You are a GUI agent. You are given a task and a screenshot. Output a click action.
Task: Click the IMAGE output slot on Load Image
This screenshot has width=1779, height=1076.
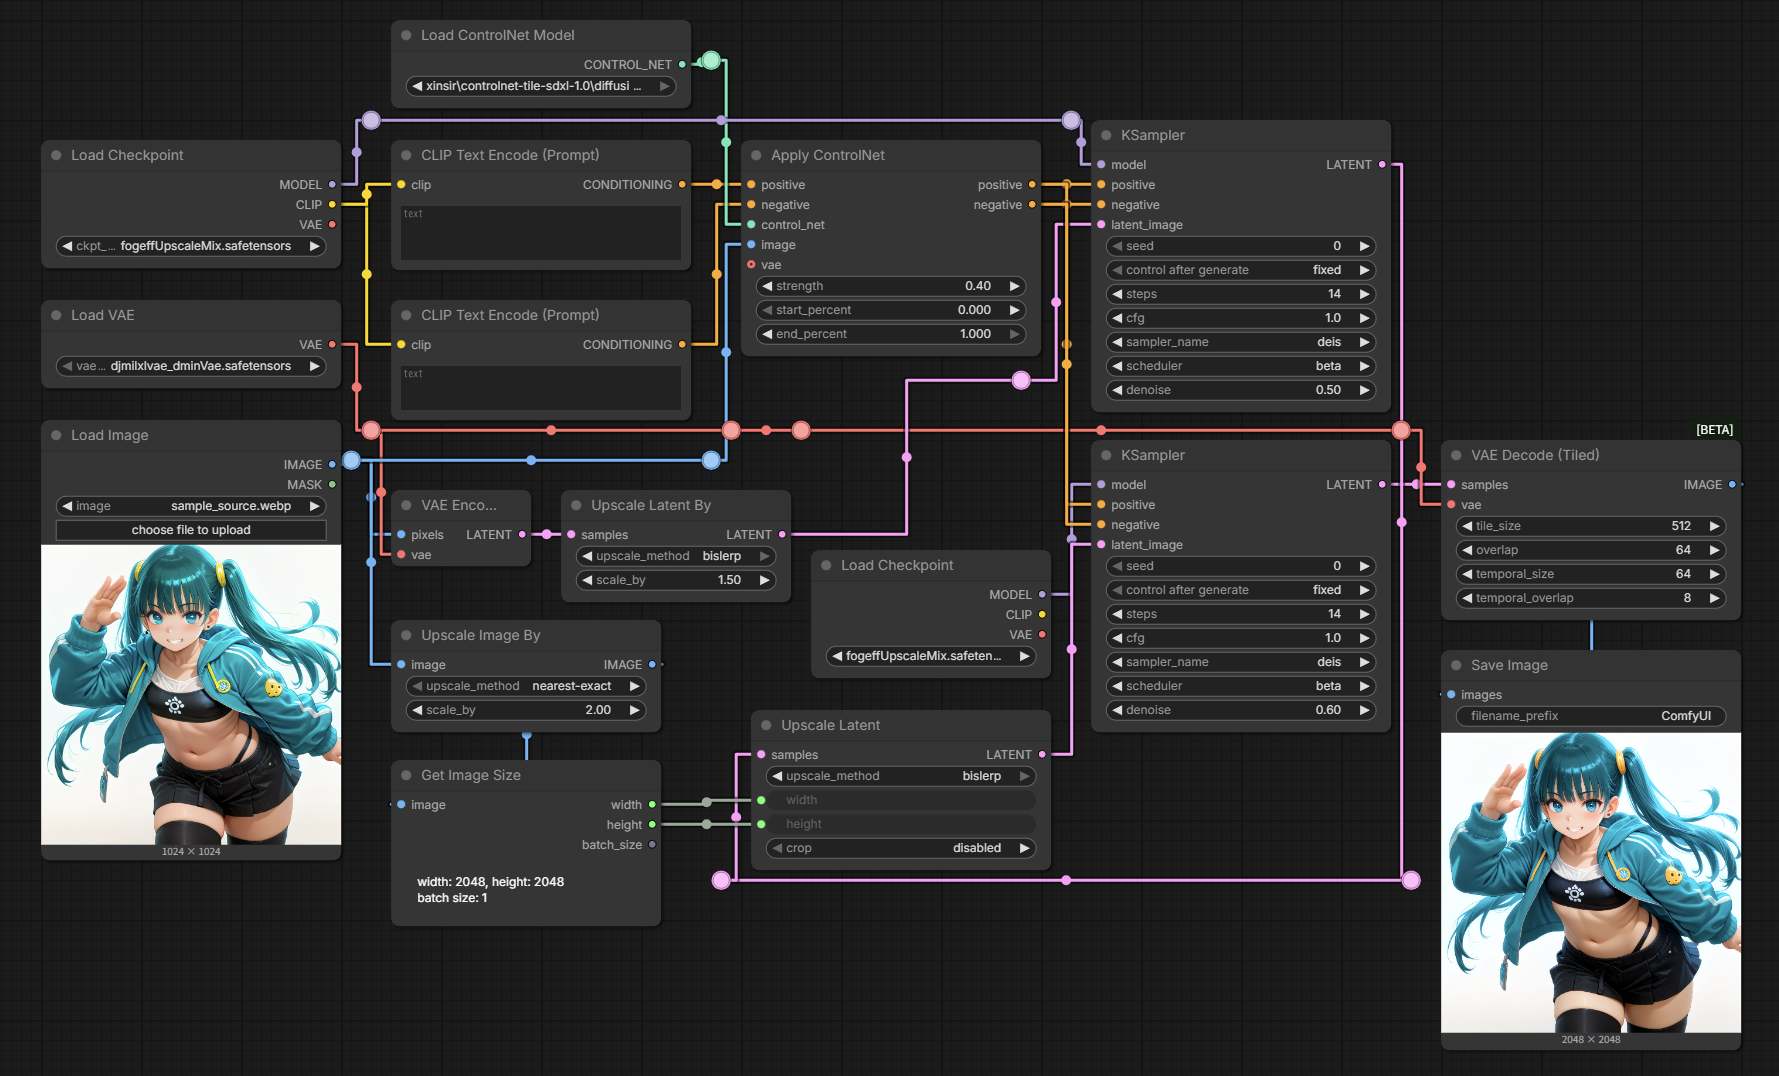point(331,464)
